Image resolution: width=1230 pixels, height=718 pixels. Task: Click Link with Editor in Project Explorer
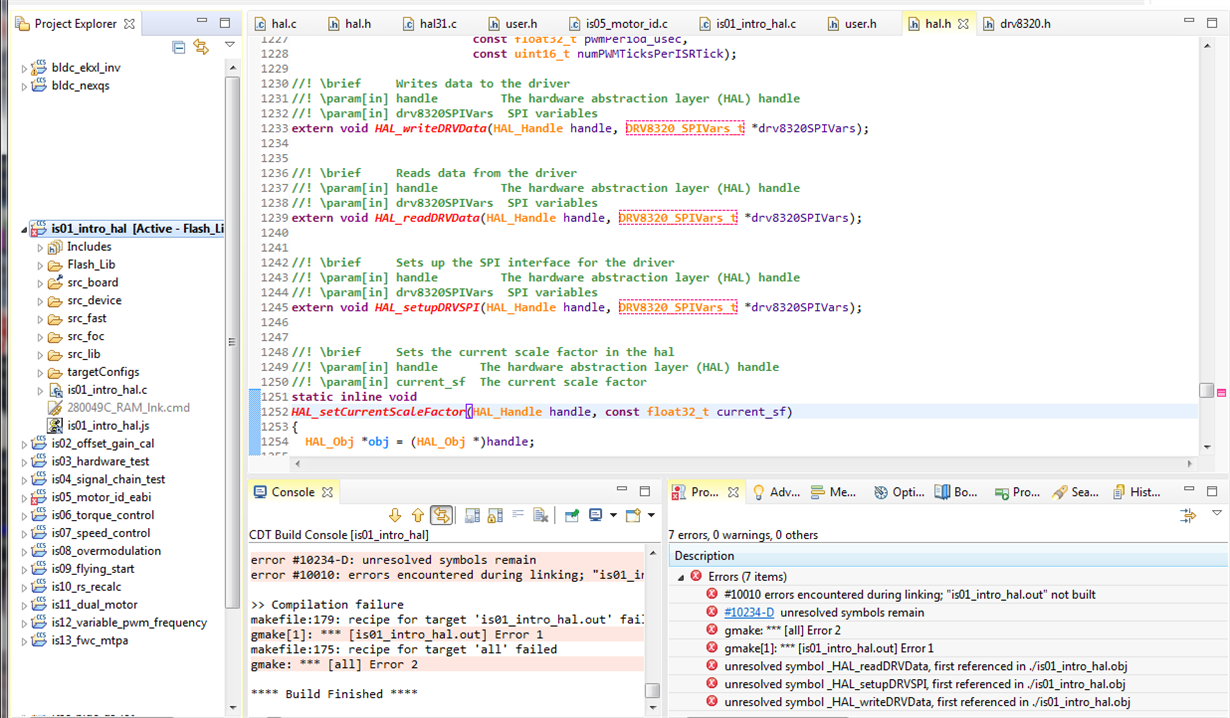(200, 47)
